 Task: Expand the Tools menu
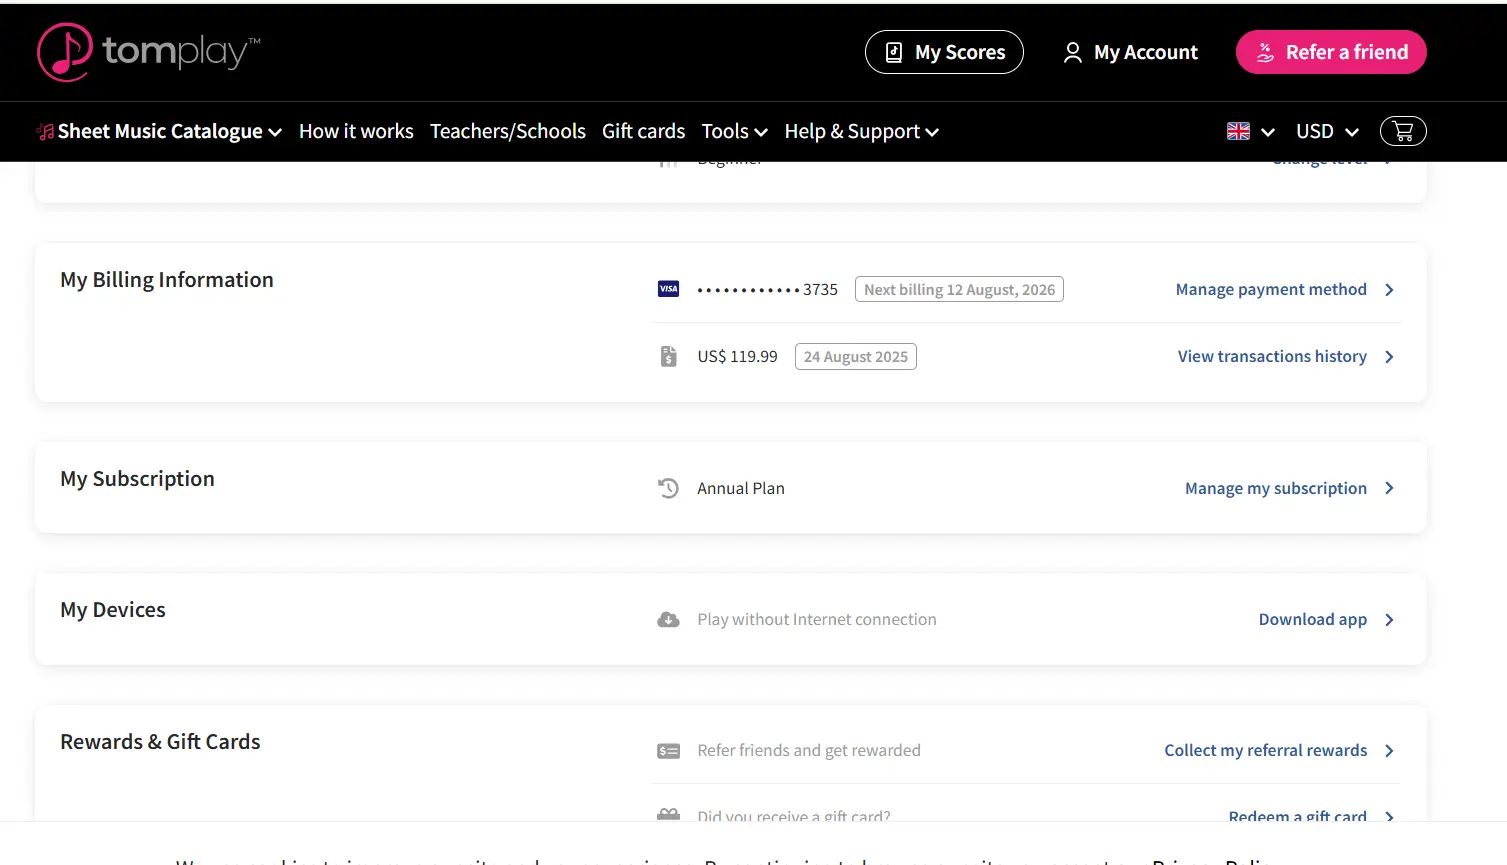pyautogui.click(x=735, y=131)
